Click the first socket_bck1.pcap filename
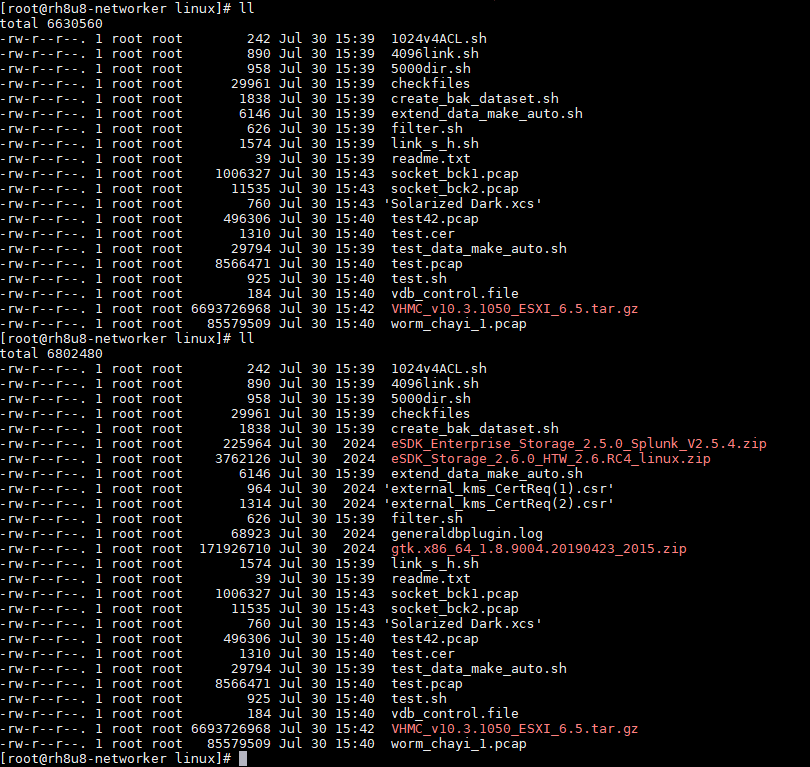Image resolution: width=810 pixels, height=767 pixels. pyautogui.click(x=455, y=174)
